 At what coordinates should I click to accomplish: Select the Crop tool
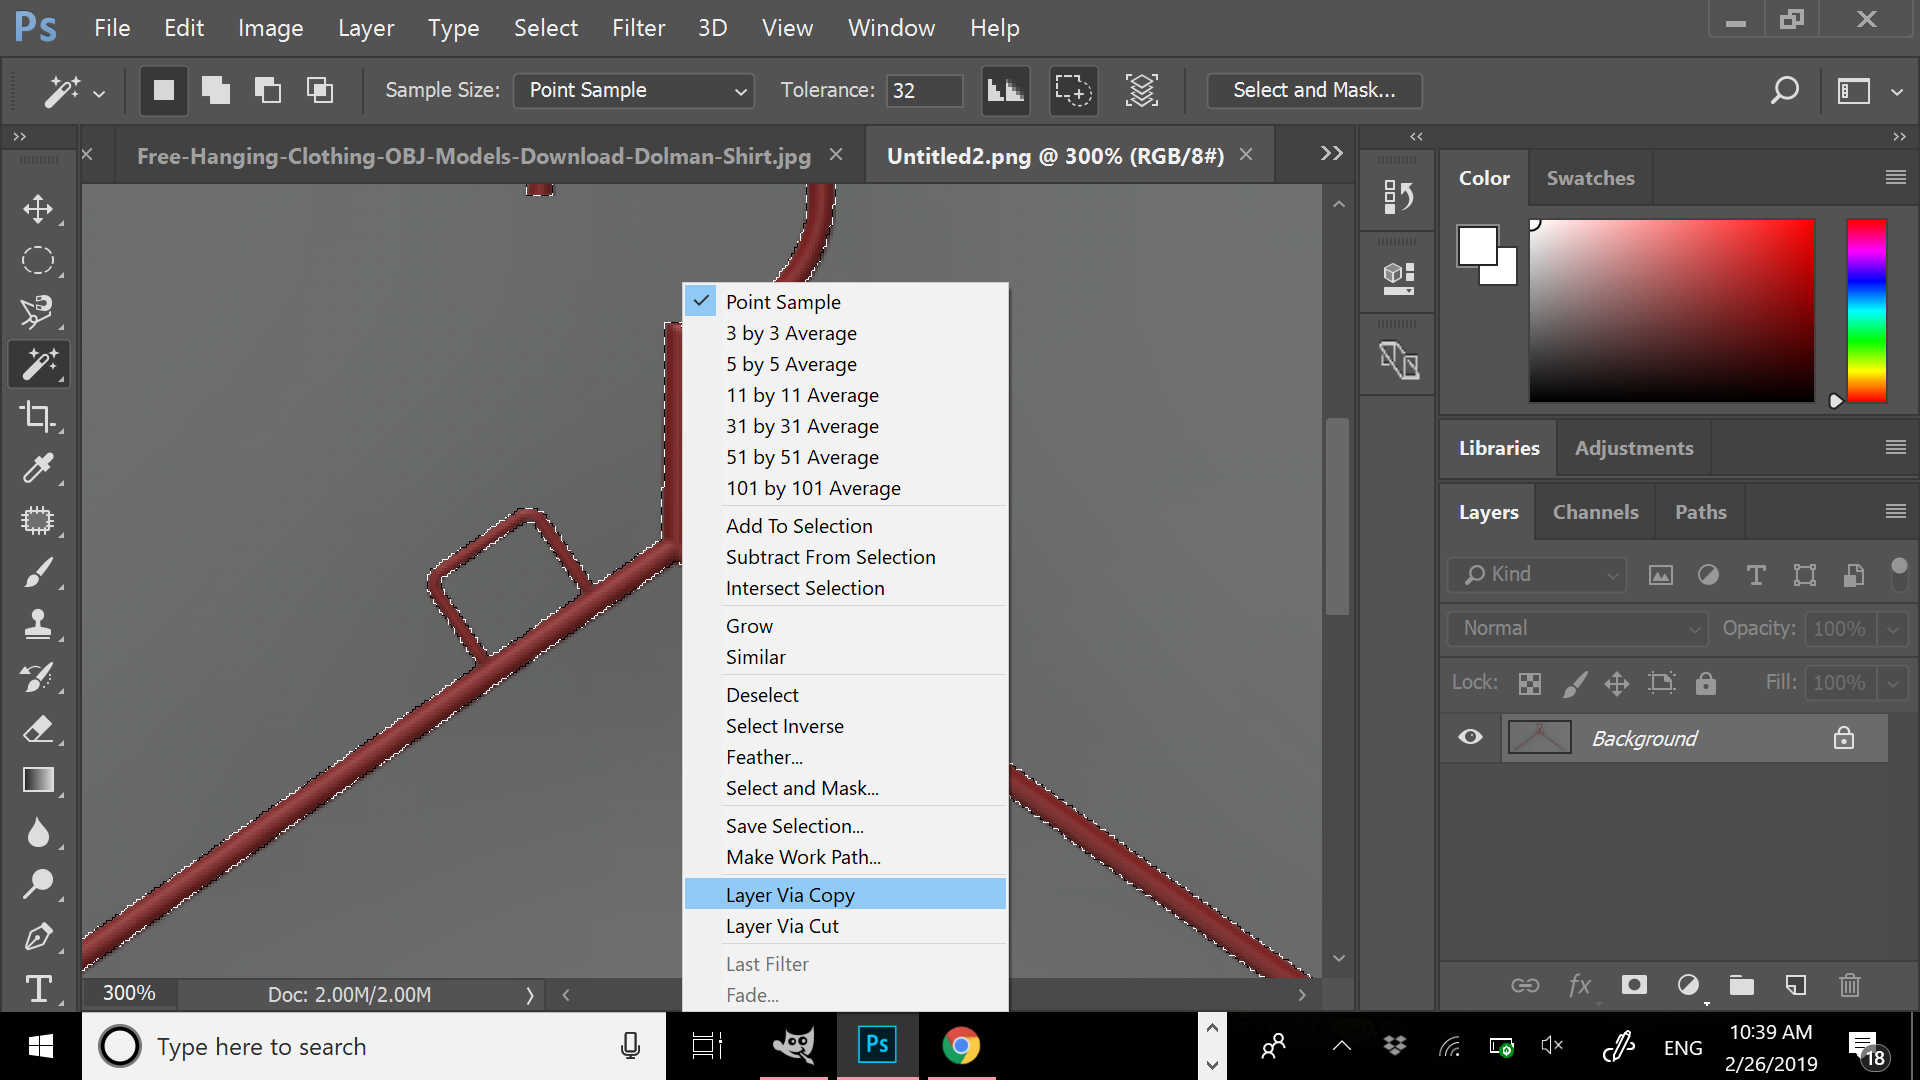38,416
